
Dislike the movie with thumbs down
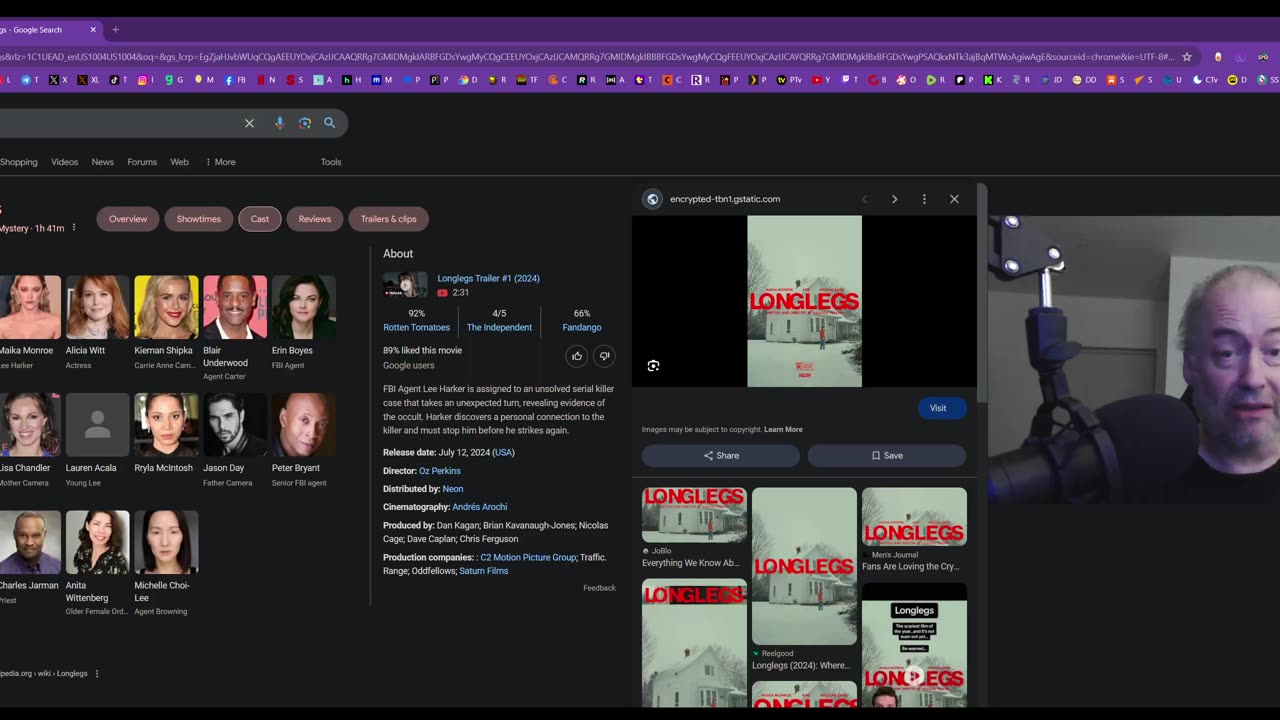[x=604, y=356]
